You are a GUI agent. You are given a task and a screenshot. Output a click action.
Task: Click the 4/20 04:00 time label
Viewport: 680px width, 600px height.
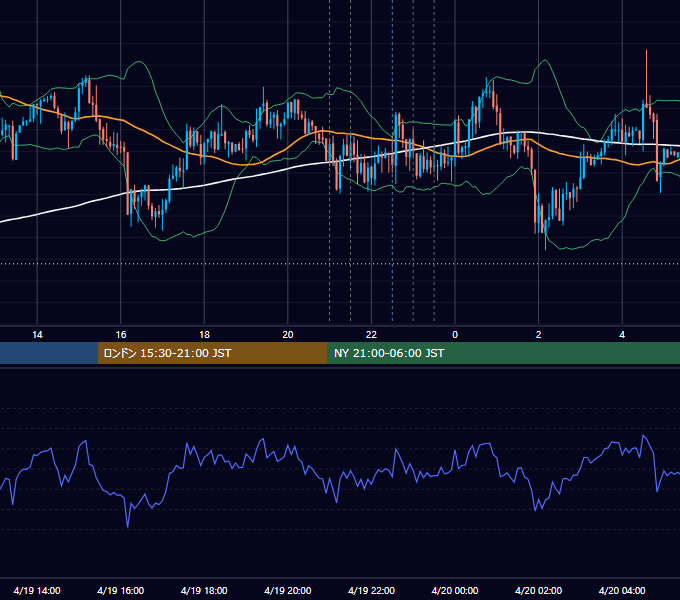[622, 590]
